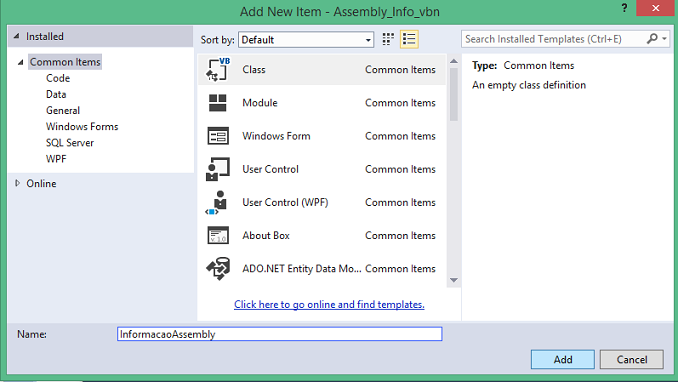Click the template list scroll up arrow
Screen dimensions: 678x382
(454, 61)
